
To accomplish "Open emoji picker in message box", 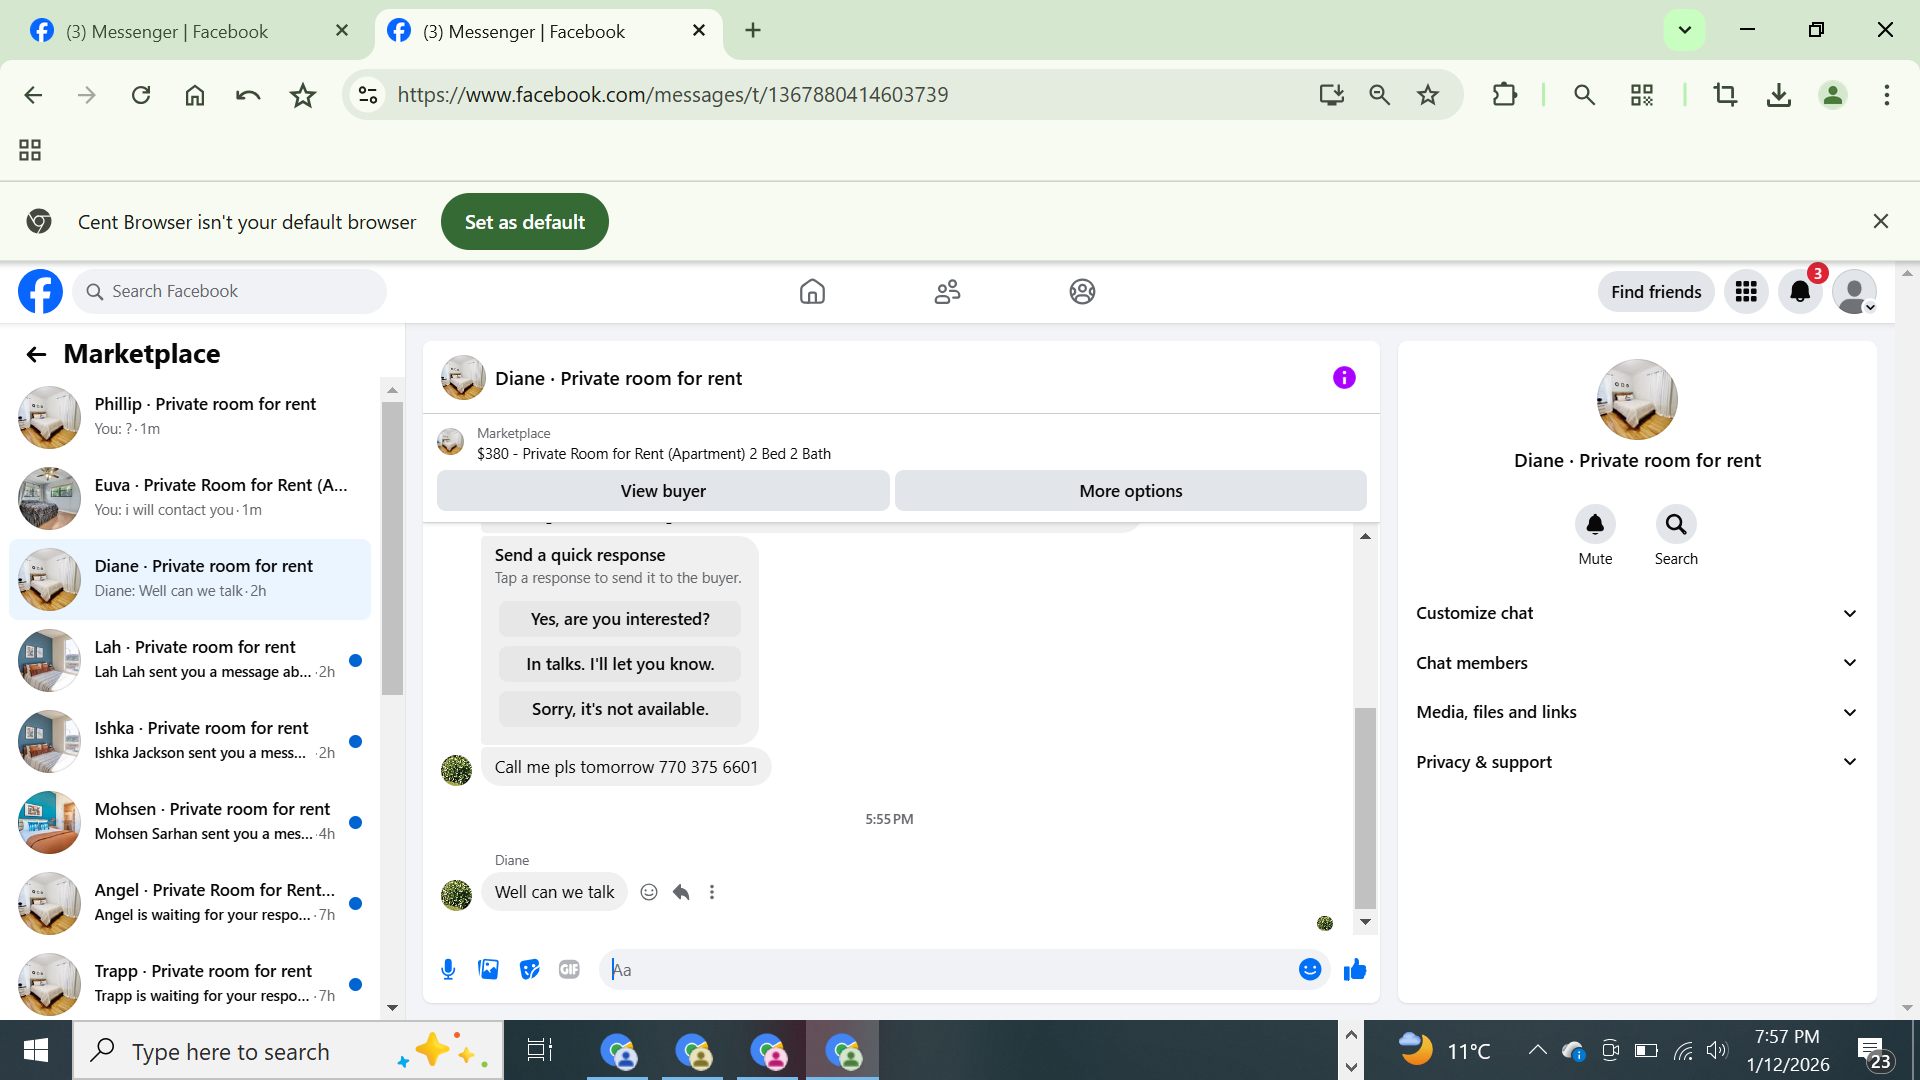I will 1310,969.
